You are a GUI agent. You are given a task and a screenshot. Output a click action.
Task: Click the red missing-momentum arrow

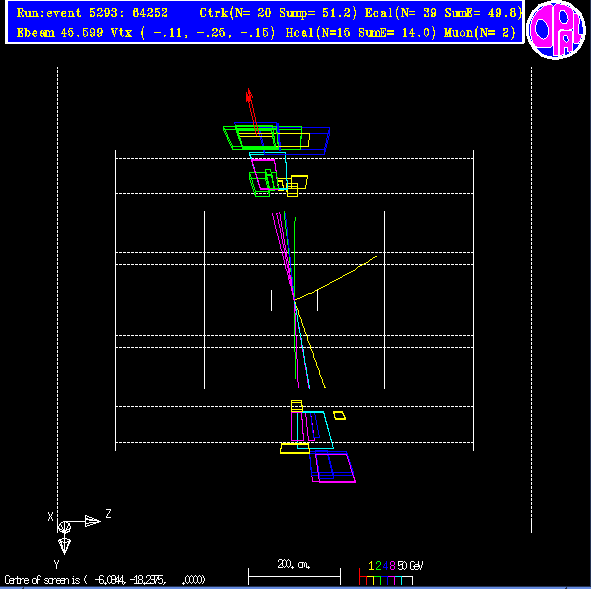point(252,112)
